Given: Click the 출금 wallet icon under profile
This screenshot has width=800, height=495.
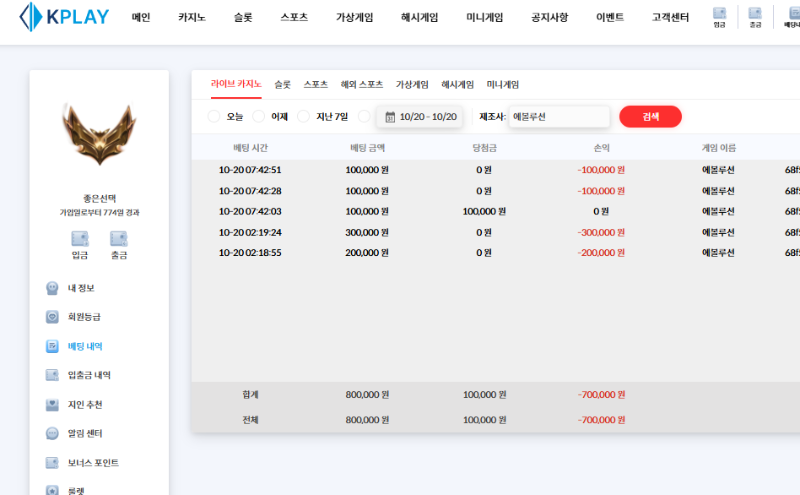Looking at the screenshot, I should [x=118, y=244].
